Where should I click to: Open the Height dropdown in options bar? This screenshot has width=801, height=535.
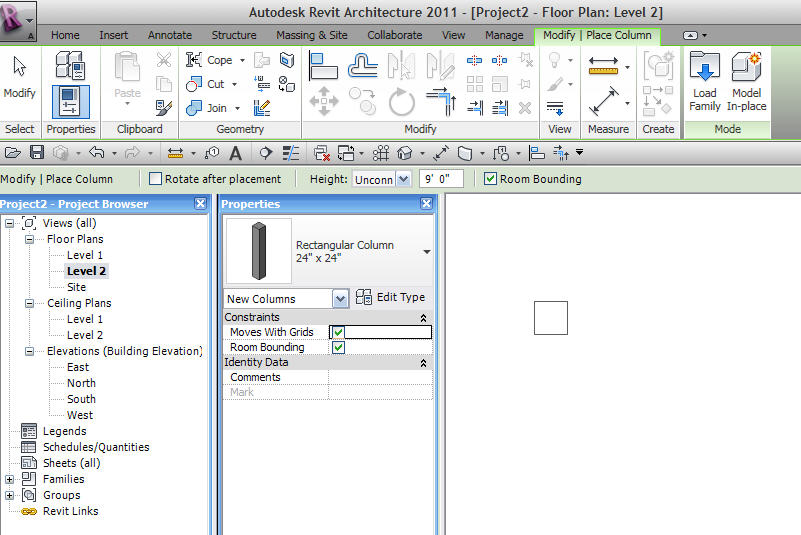click(x=403, y=179)
